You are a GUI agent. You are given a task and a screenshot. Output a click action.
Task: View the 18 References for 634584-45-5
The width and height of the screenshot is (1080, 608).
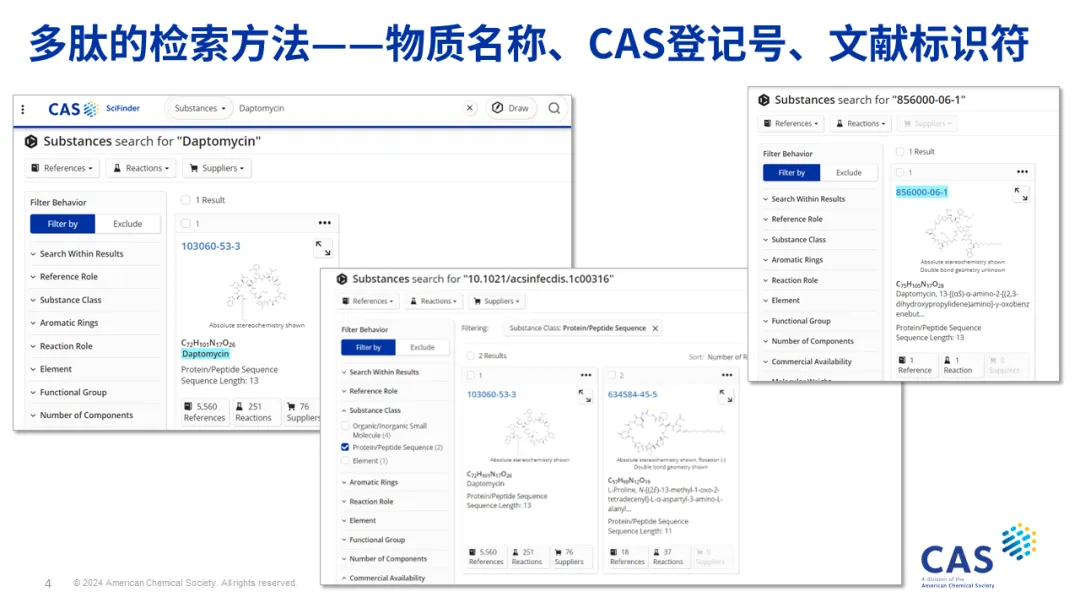(627, 556)
